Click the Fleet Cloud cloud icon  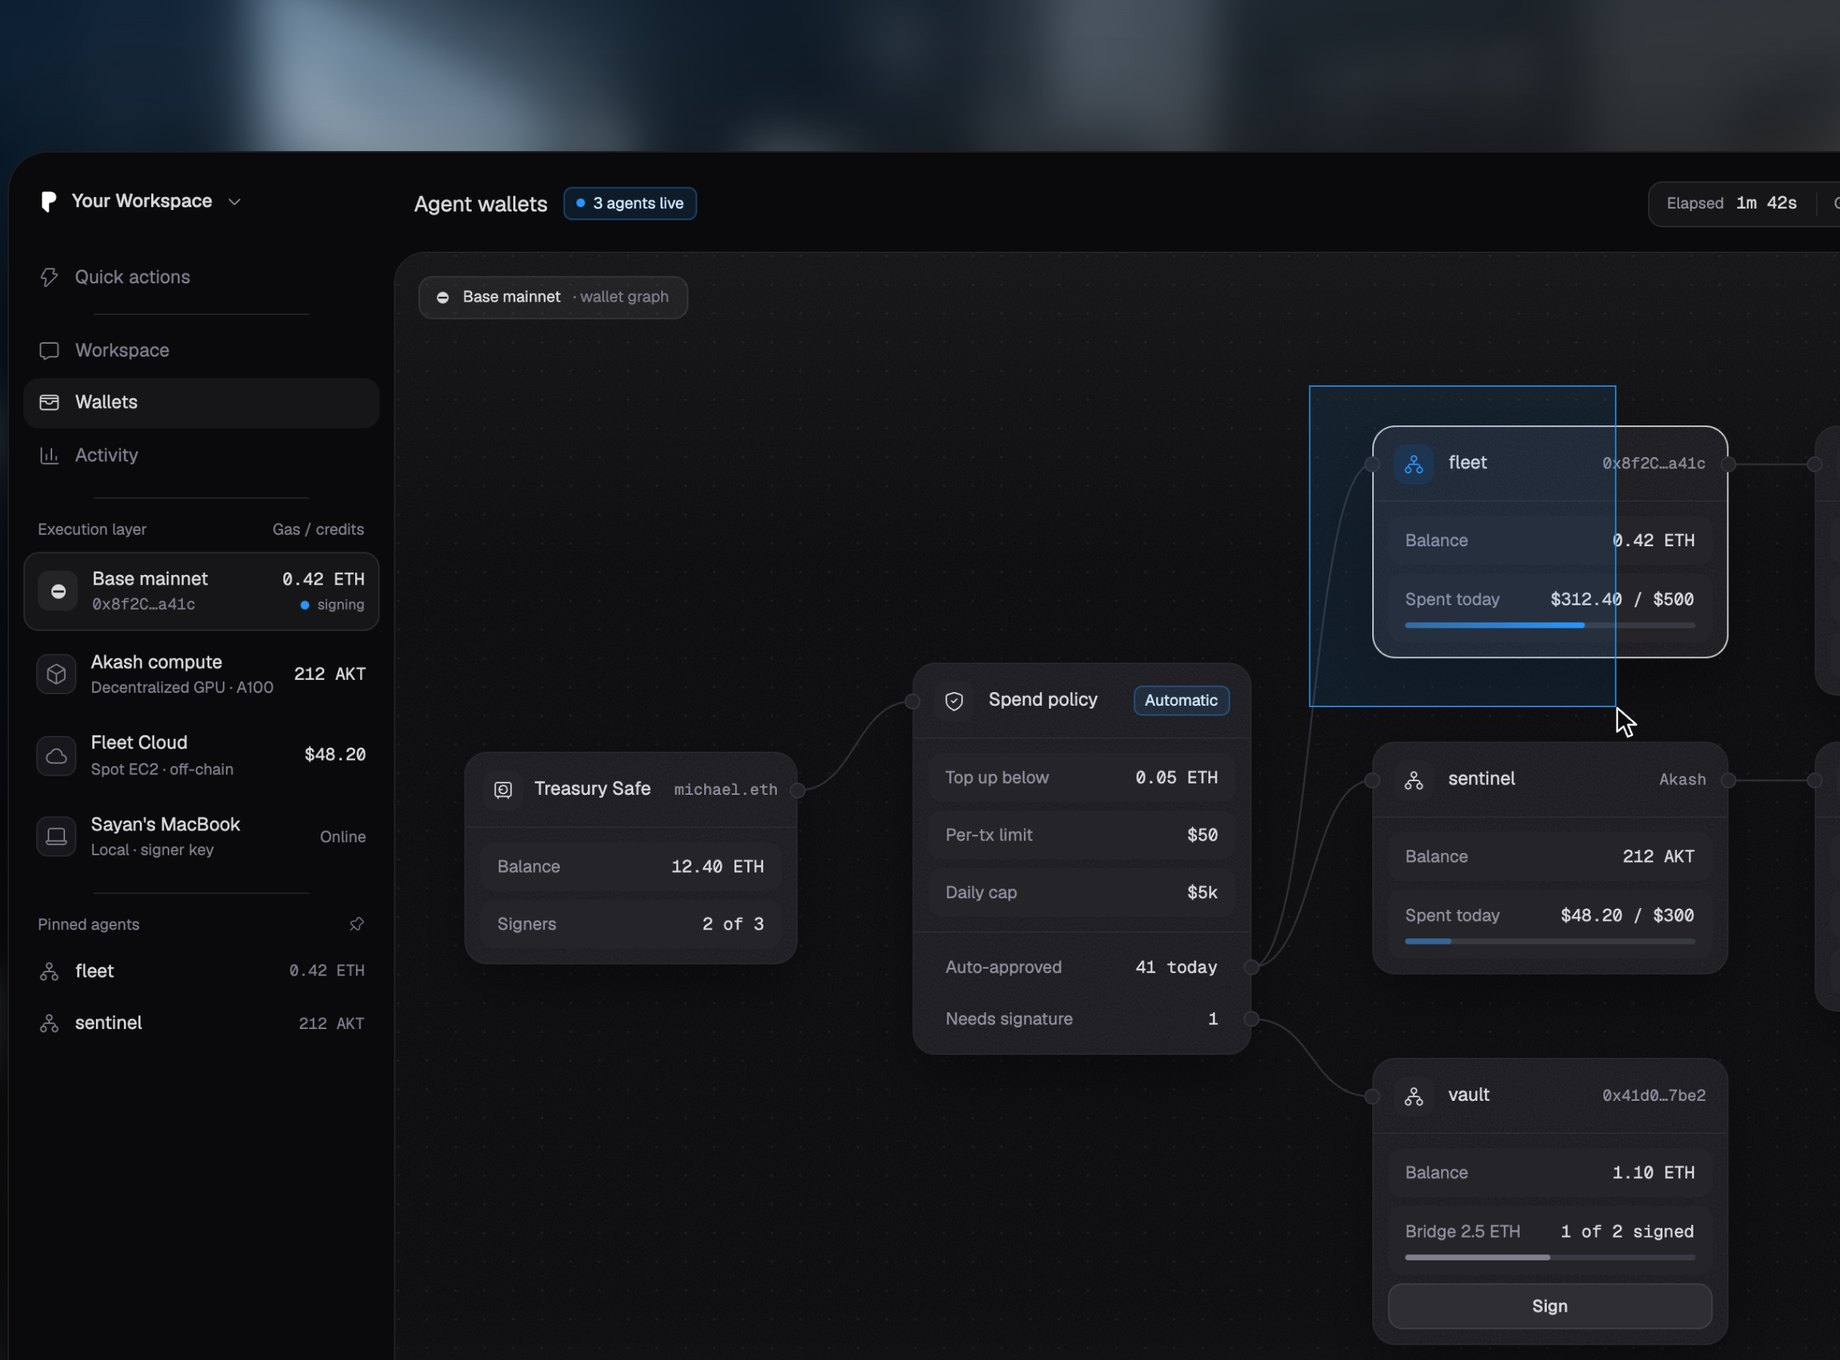click(x=57, y=756)
